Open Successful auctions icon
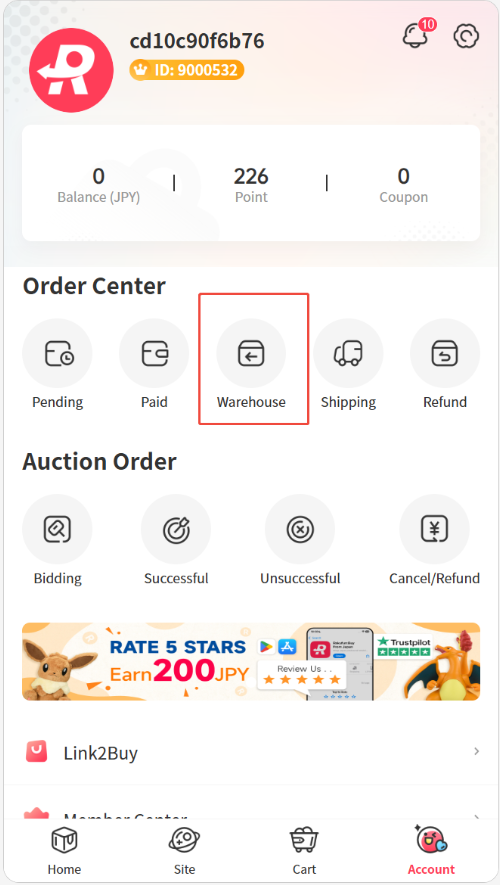Screen dimensions: 500x885 click(x=176, y=529)
